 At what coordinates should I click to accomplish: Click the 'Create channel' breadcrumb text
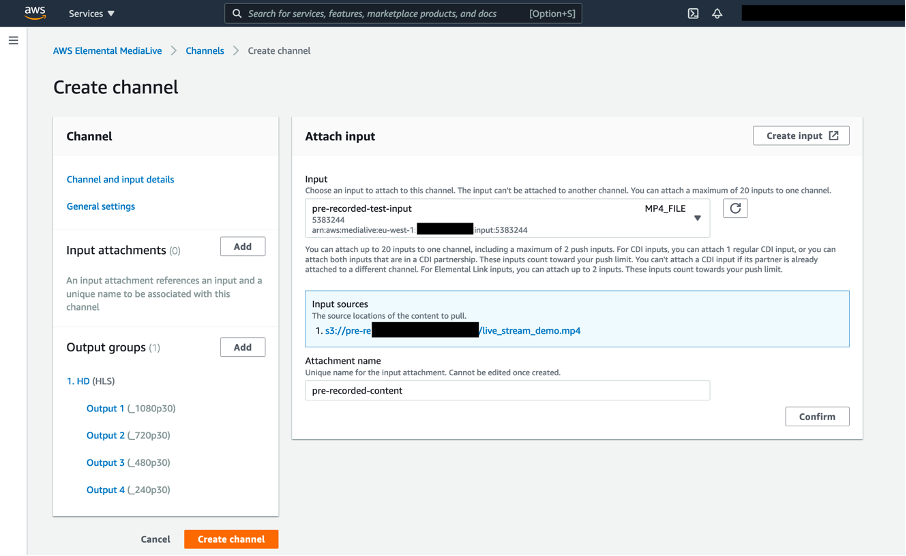pyautogui.click(x=279, y=51)
